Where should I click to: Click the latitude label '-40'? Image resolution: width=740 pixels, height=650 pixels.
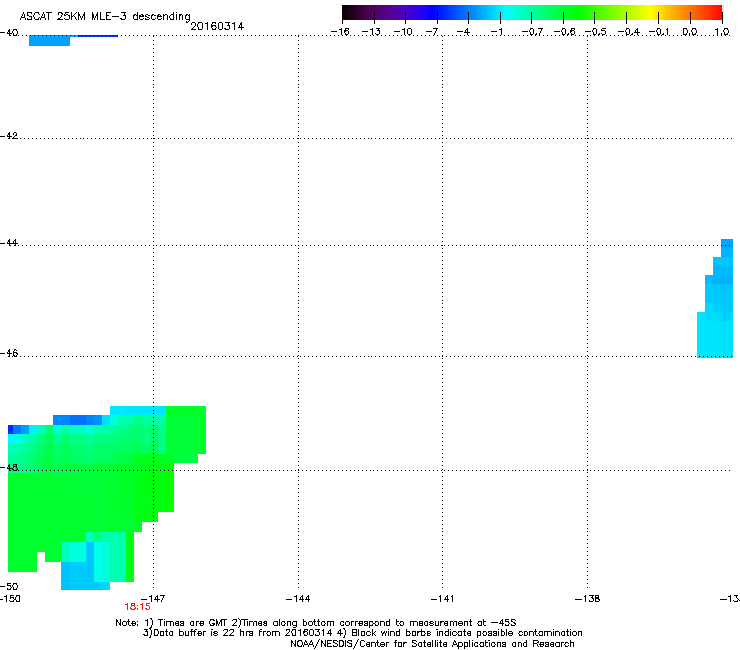point(9,33)
